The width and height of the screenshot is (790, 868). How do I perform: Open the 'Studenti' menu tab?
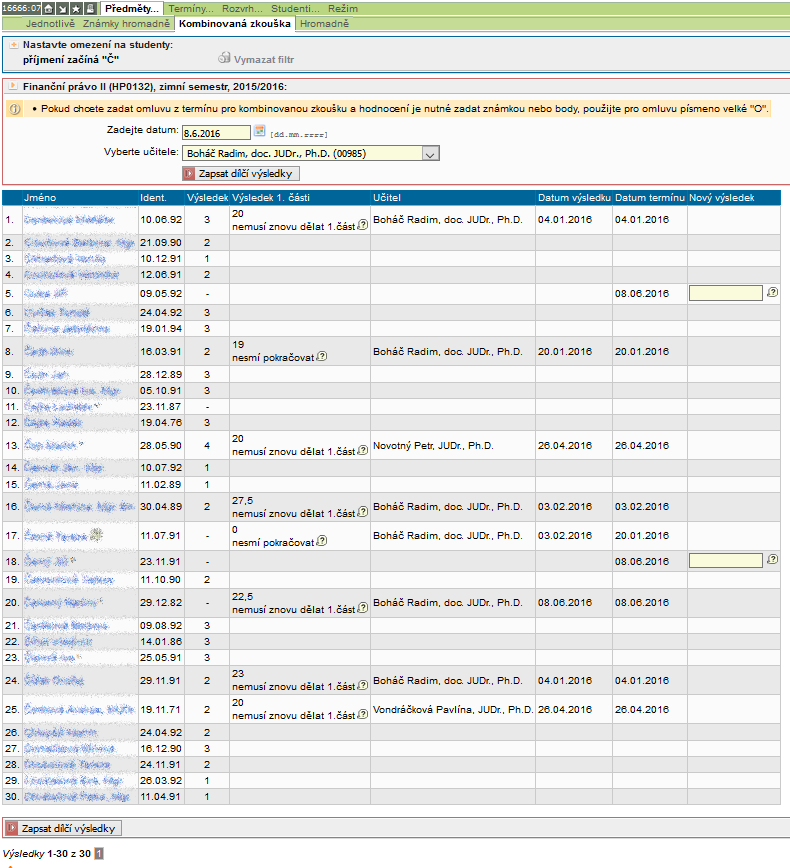coord(295,8)
